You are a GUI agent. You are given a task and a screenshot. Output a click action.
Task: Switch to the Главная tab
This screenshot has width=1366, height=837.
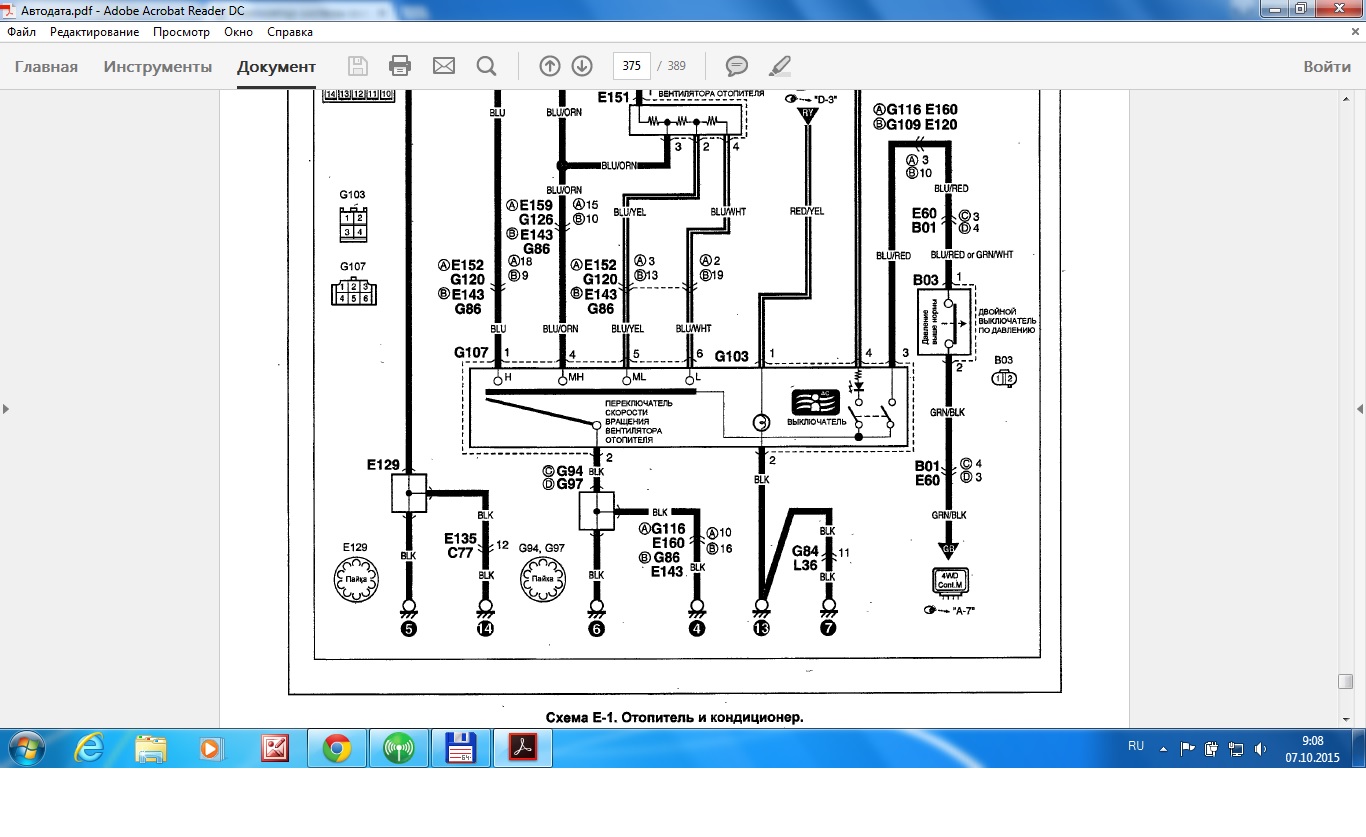[x=46, y=67]
